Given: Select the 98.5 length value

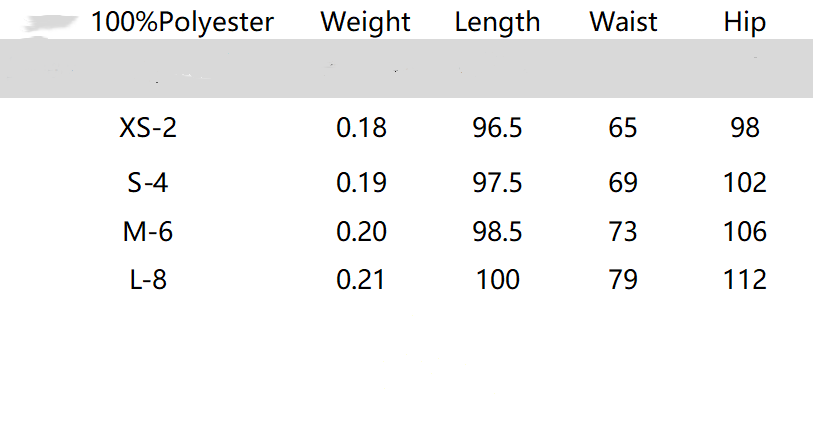Looking at the screenshot, I should [x=497, y=232].
